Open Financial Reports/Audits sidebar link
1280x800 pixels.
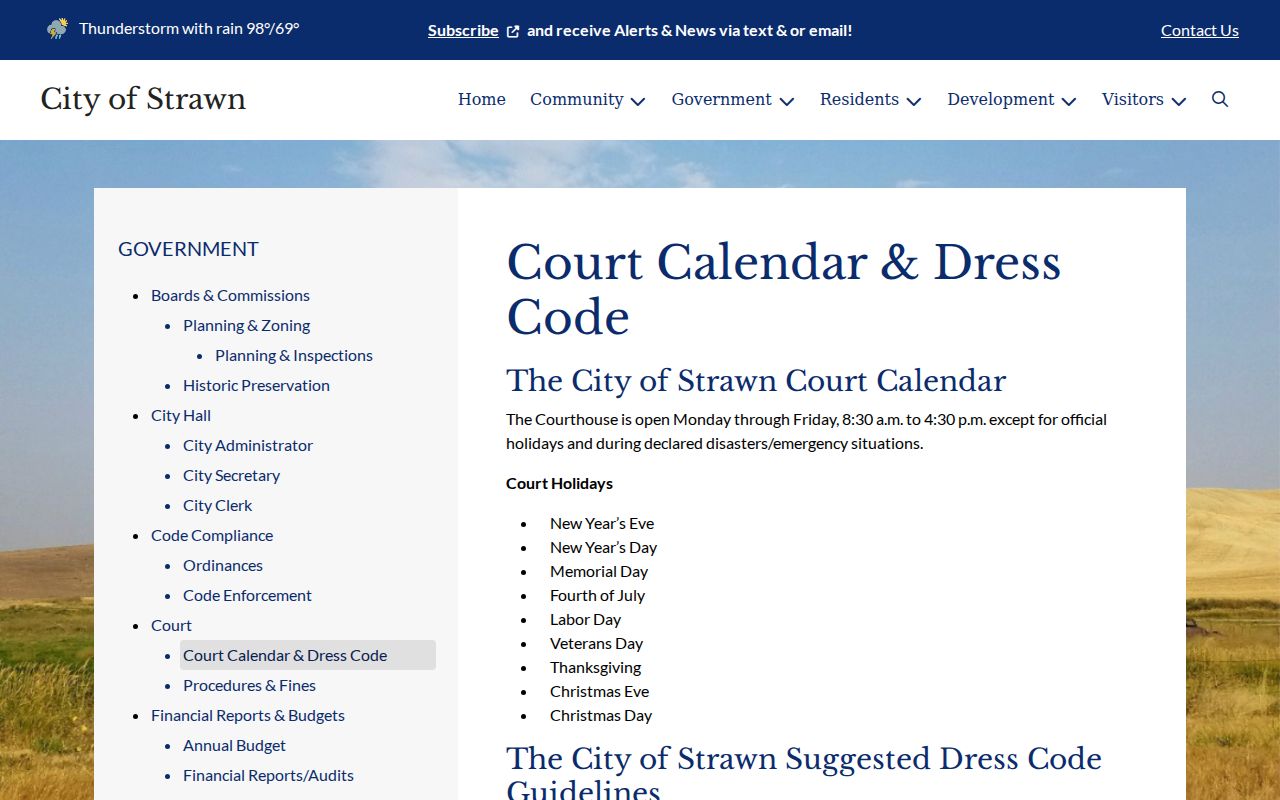[268, 775]
